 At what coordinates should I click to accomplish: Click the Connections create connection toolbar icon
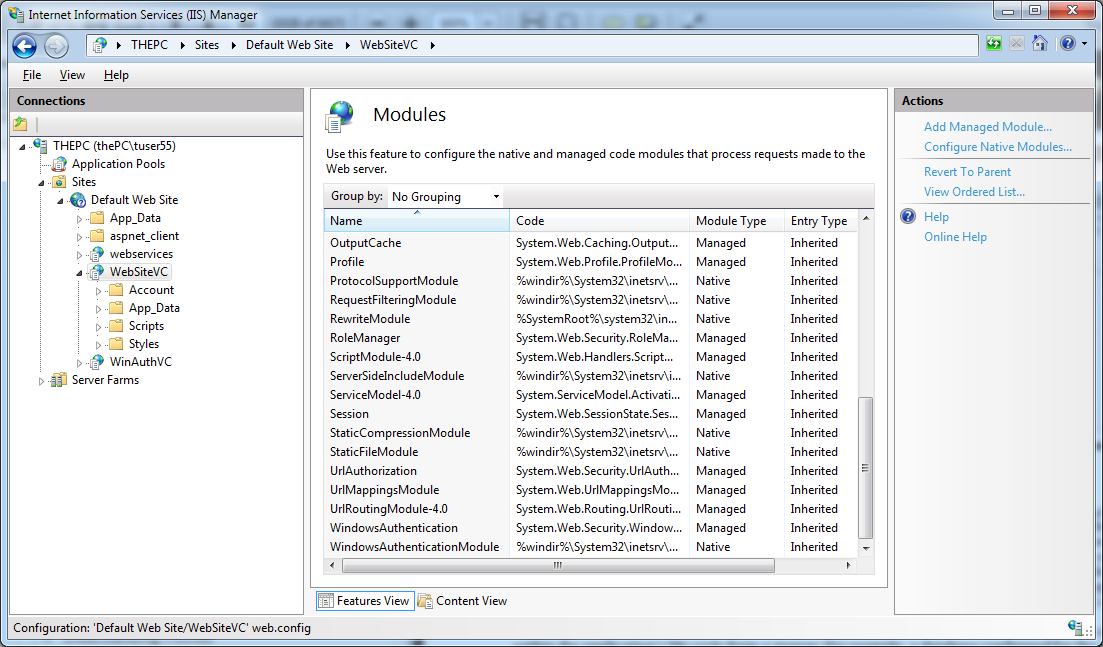pyautogui.click(x=20, y=124)
